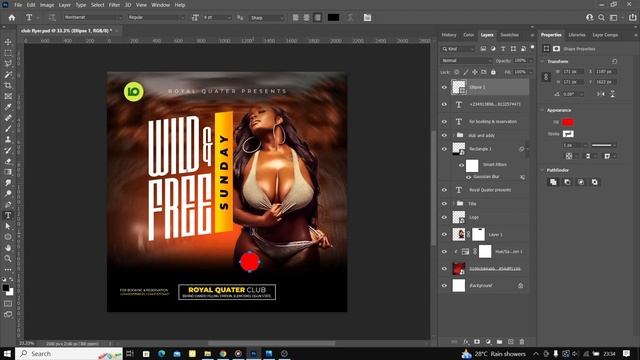Viewport: 640px width, 360px height.
Task: Expand the 'club and addy' layer group
Action: point(453,135)
